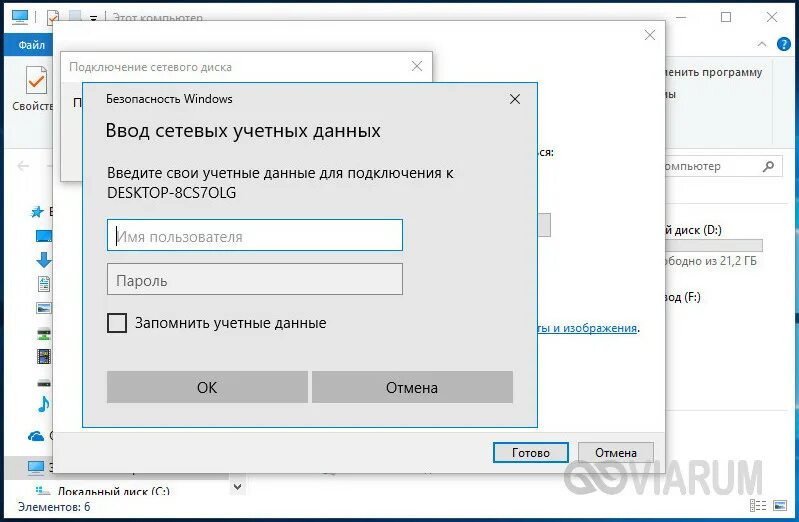Close the Безопасность Windows dialog
Image resolution: width=799 pixels, height=522 pixels.
[x=515, y=99]
